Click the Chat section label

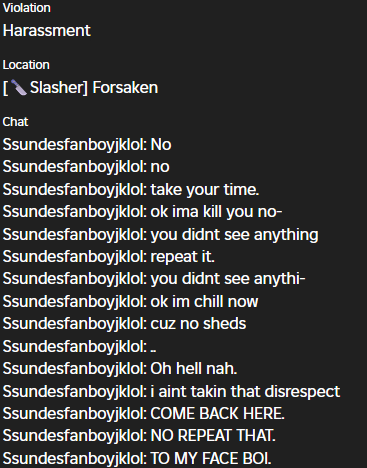click(x=15, y=122)
